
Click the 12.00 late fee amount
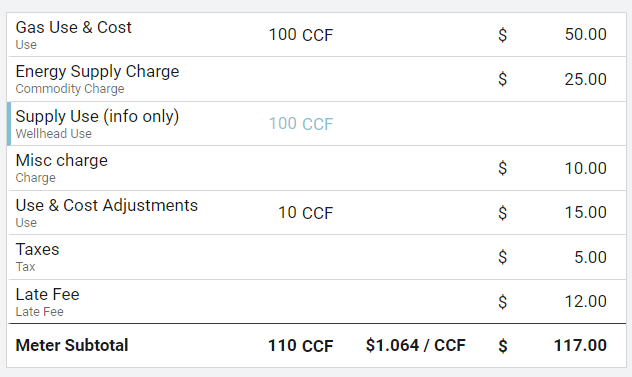pyautogui.click(x=585, y=302)
